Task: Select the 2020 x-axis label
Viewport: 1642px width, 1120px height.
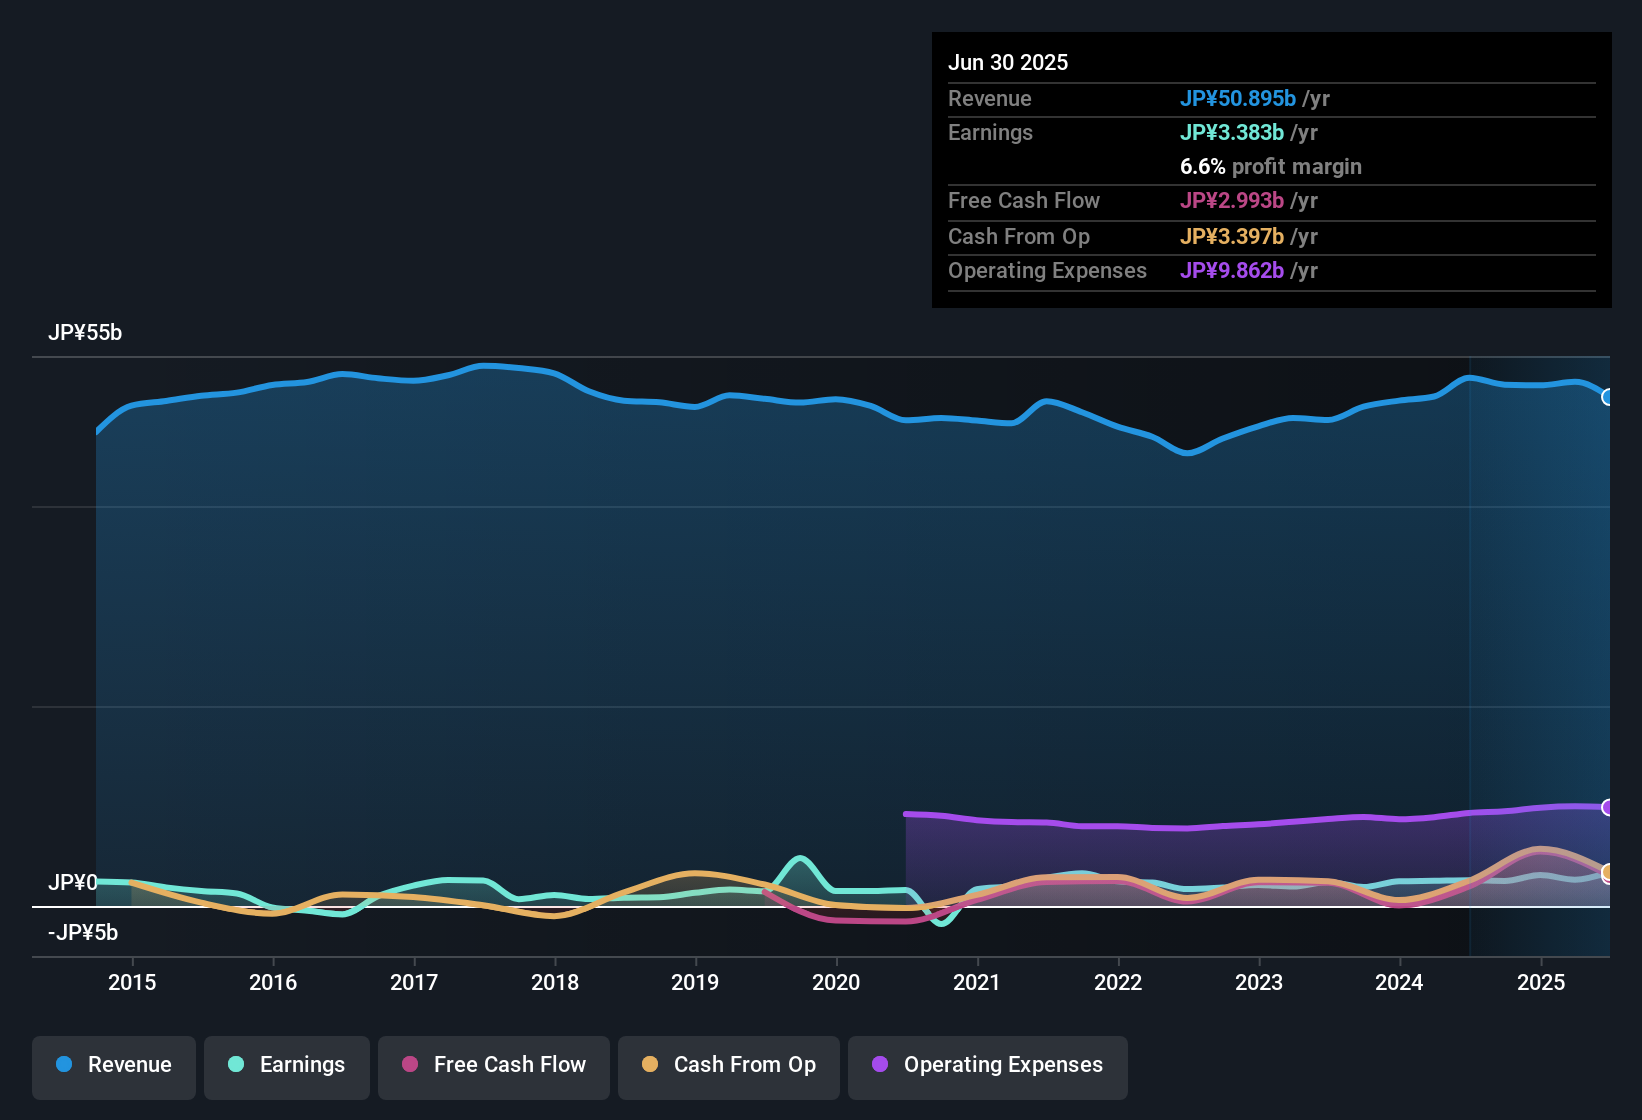Action: pyautogui.click(x=836, y=982)
